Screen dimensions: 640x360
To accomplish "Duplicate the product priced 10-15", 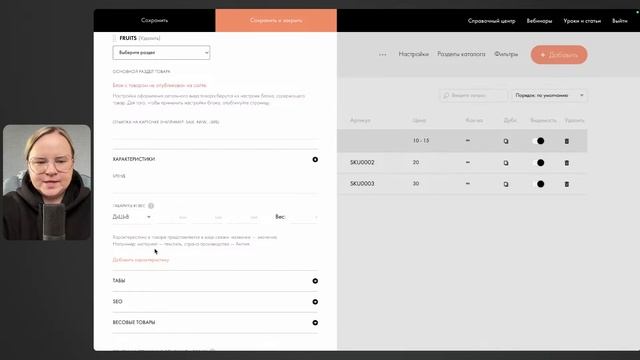I will pos(506,141).
